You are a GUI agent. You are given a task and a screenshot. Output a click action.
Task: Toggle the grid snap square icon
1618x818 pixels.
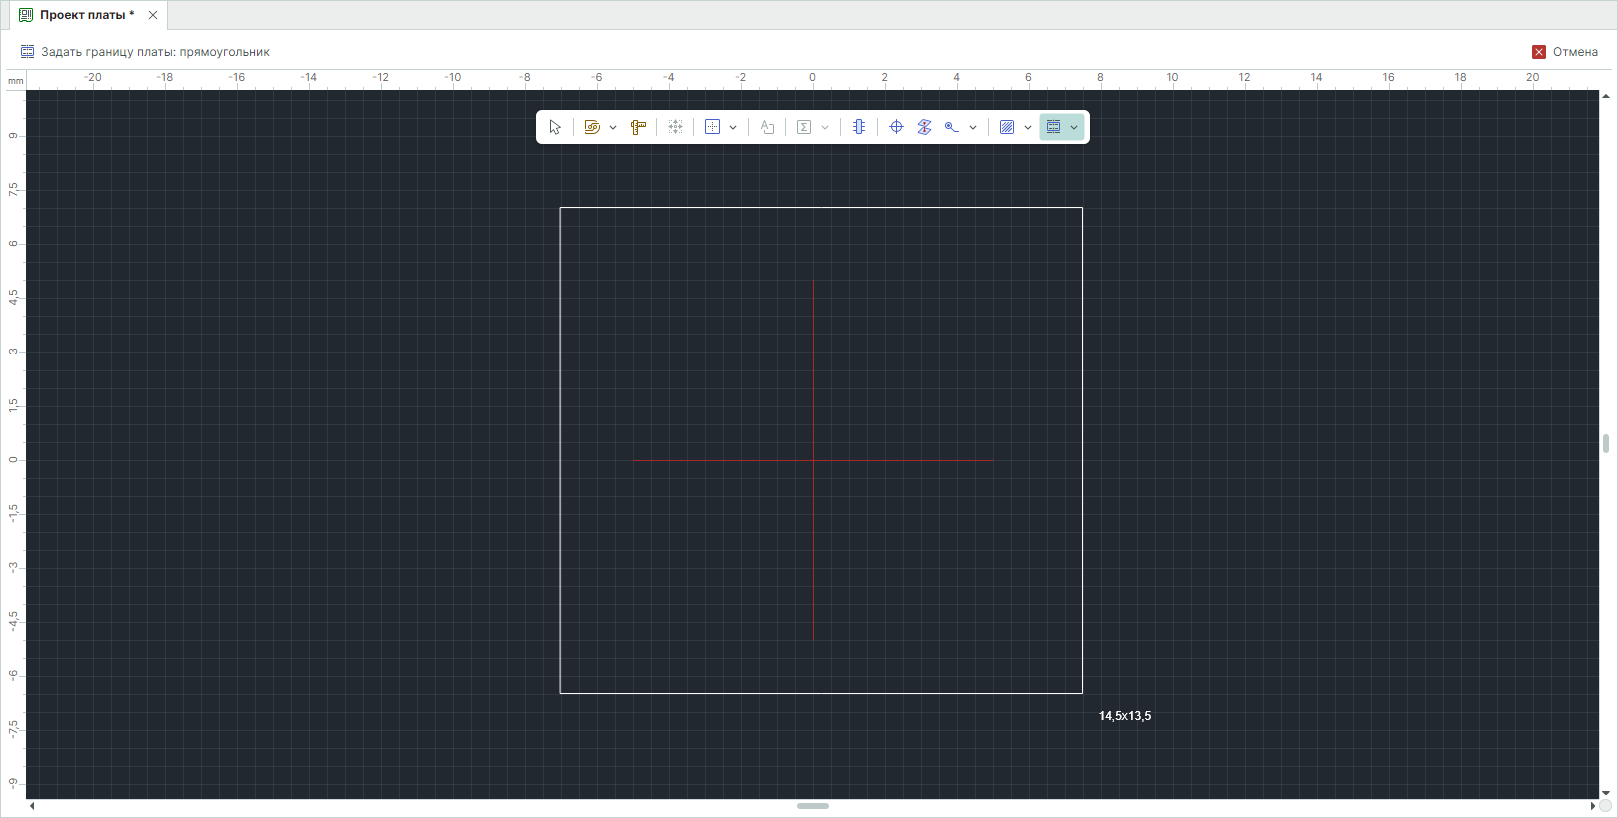[712, 127]
